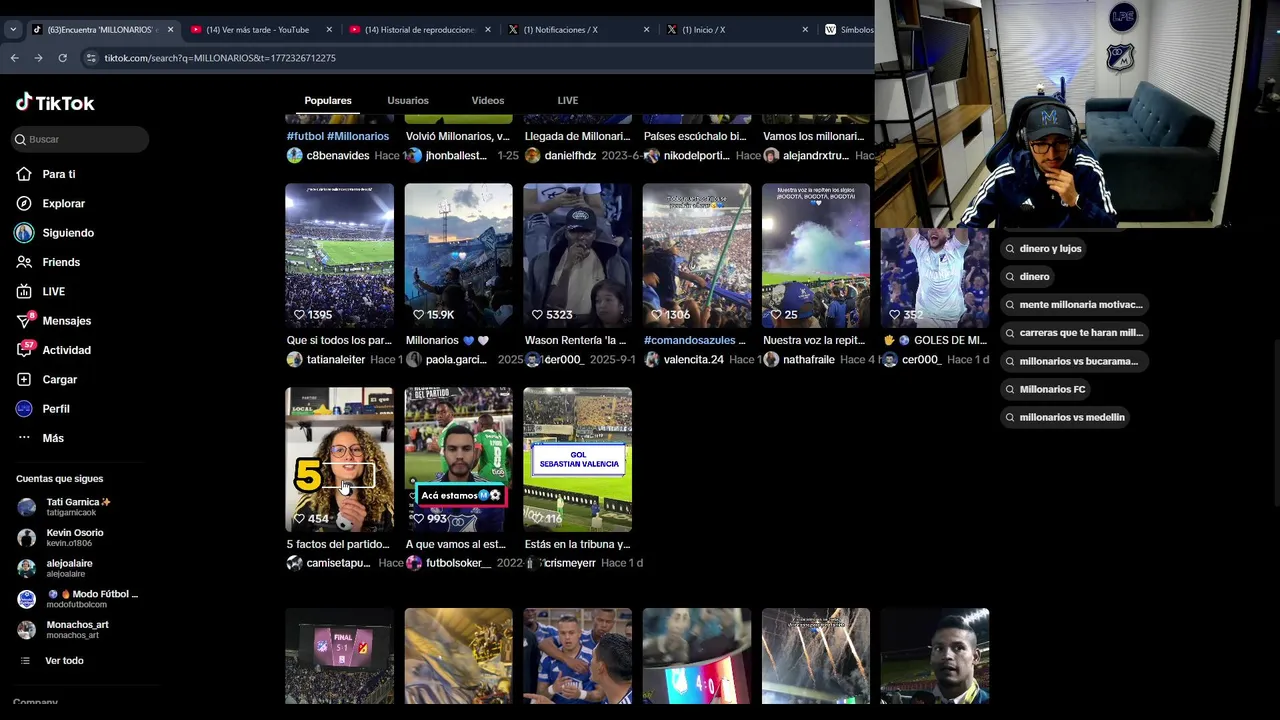Open Actividad notifications icon
The height and width of the screenshot is (720, 1280).
pyautogui.click(x=24, y=350)
